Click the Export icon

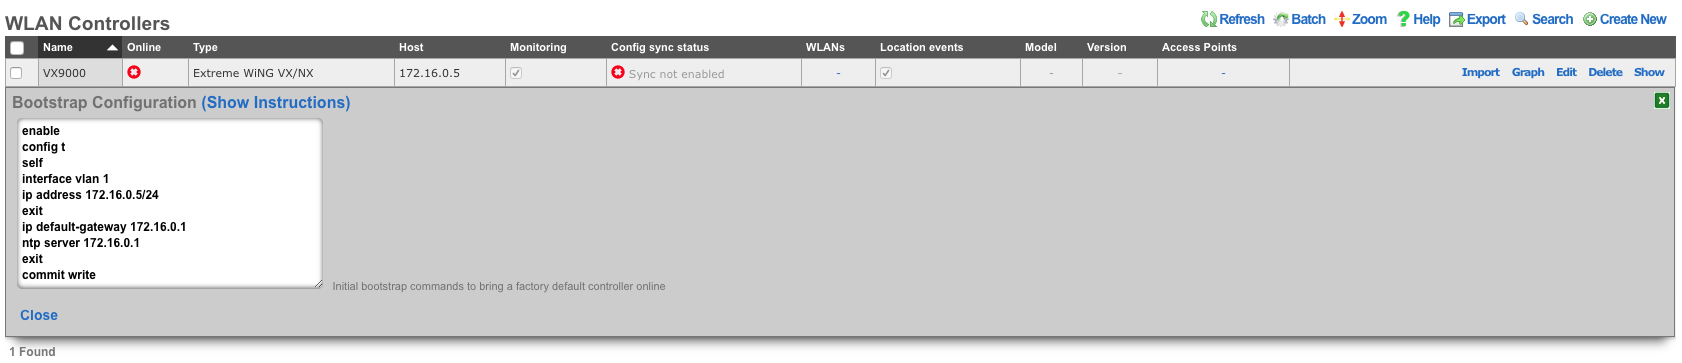coord(1456,19)
